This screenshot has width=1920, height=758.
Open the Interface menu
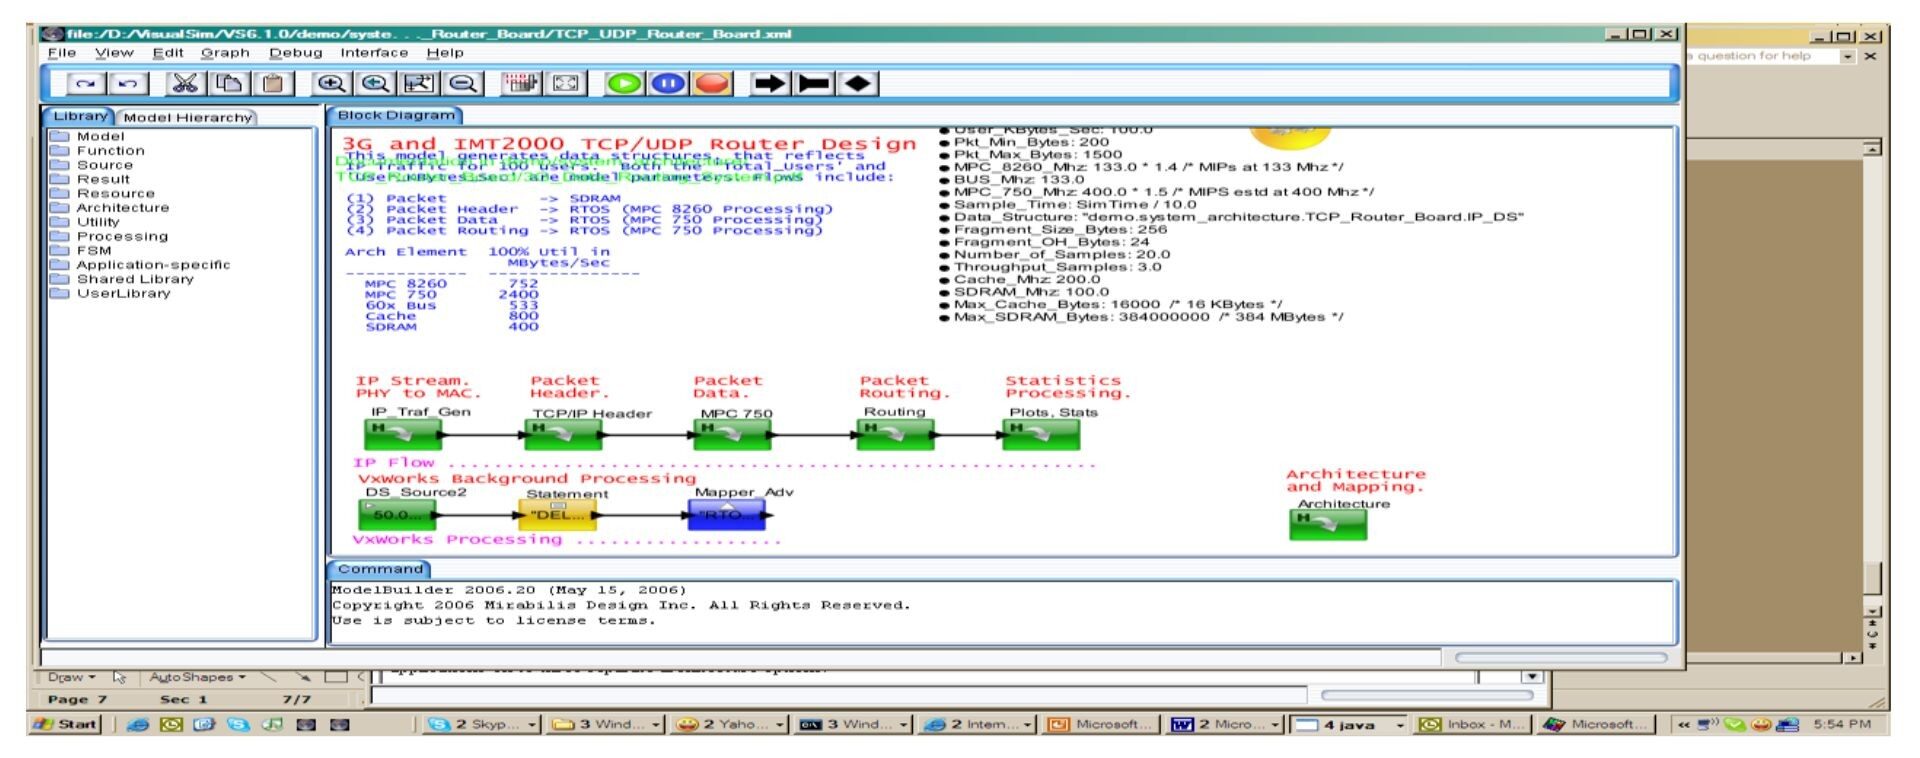(374, 53)
